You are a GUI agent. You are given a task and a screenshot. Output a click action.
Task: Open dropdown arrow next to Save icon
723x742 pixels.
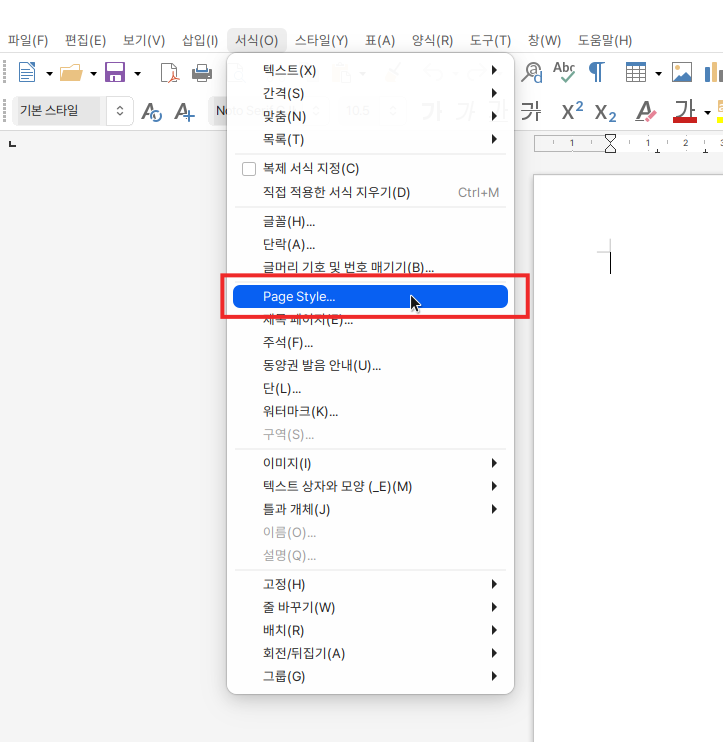(137, 73)
